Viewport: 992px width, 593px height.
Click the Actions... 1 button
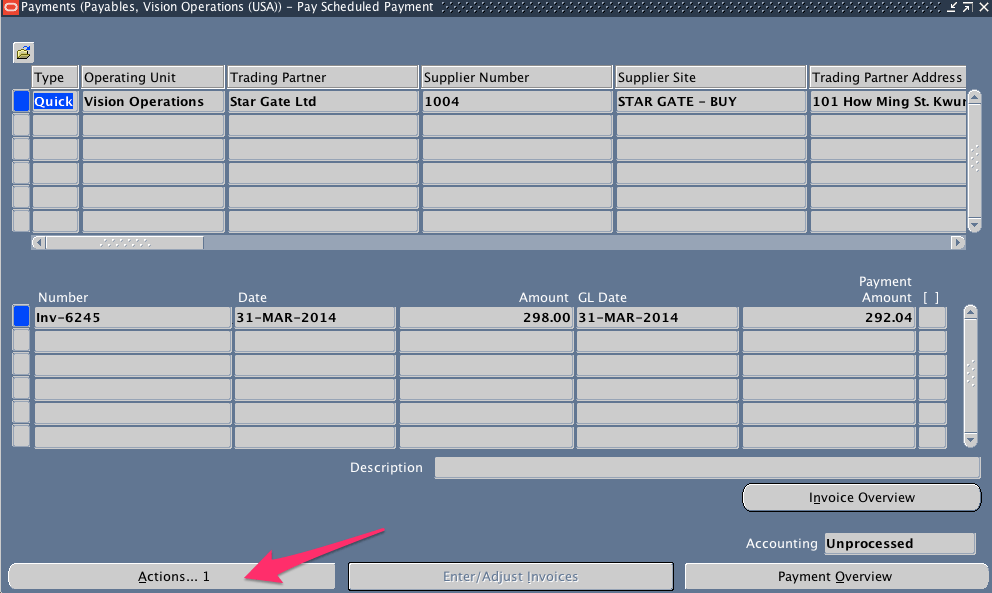(170, 575)
